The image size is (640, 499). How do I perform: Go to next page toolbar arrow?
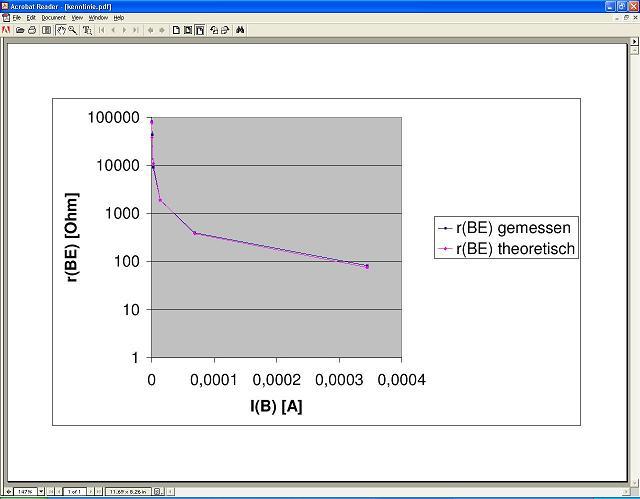(124, 30)
